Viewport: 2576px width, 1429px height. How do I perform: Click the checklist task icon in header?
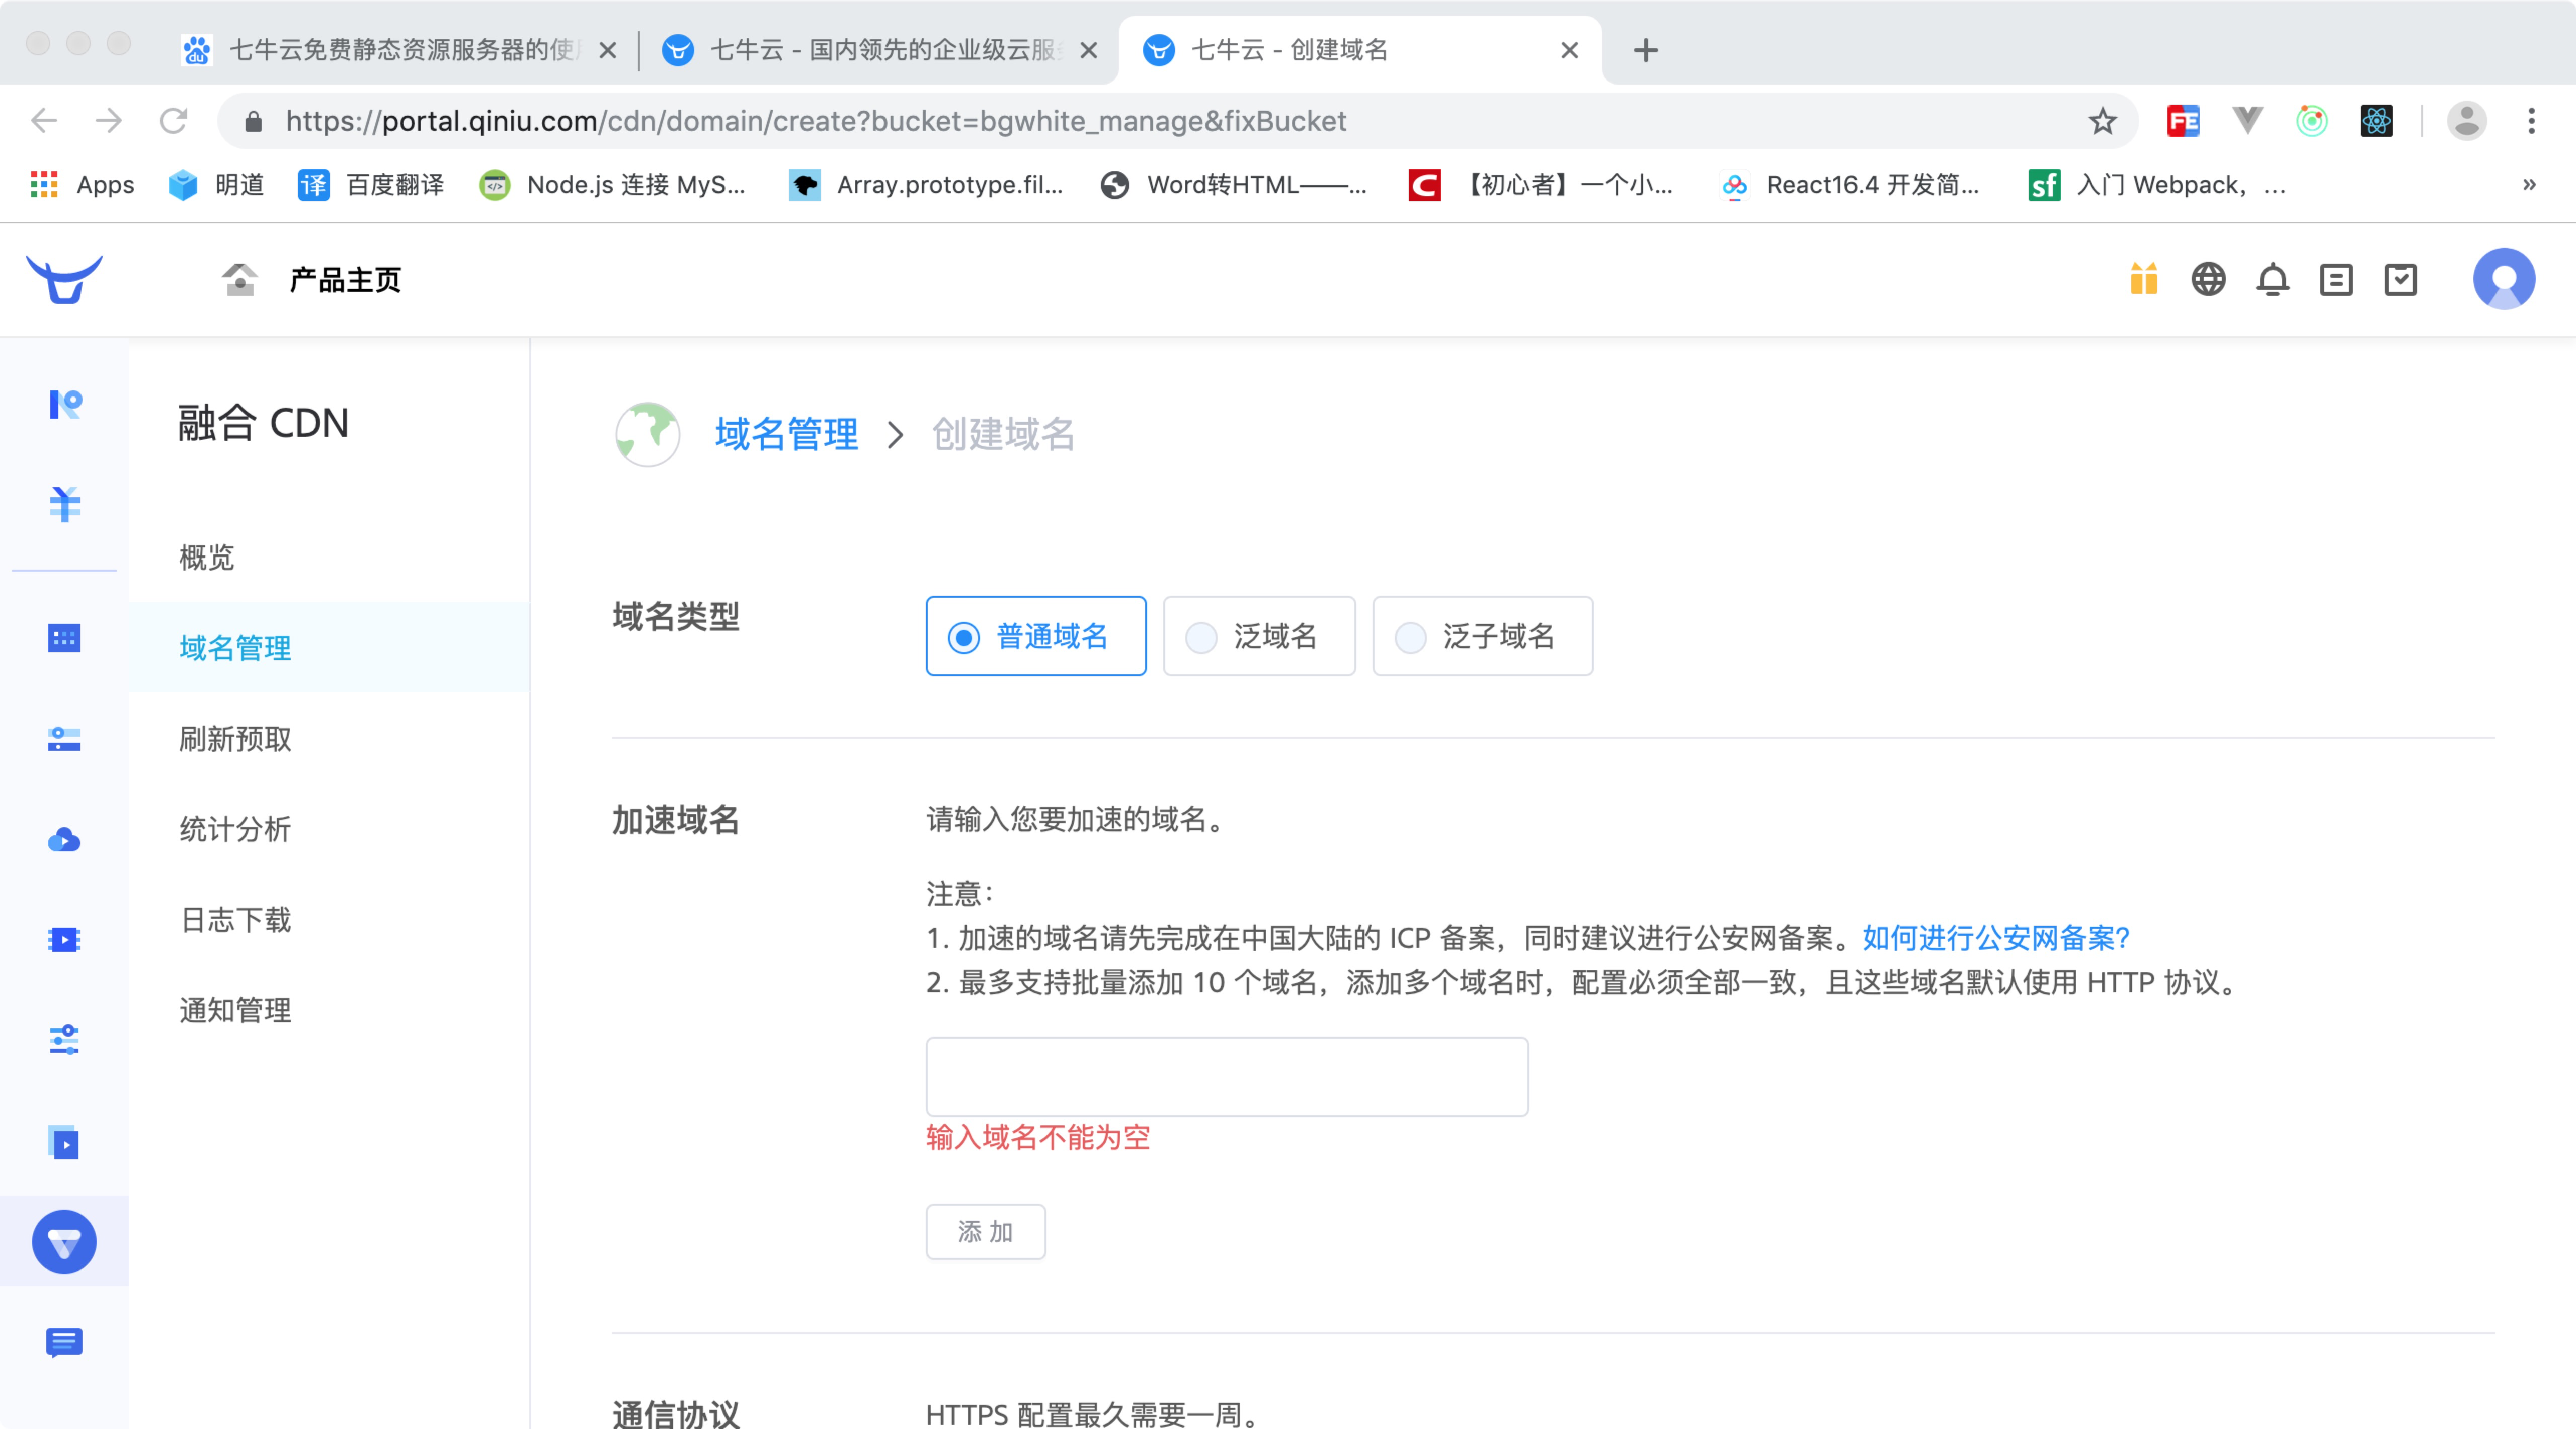coord(2400,279)
